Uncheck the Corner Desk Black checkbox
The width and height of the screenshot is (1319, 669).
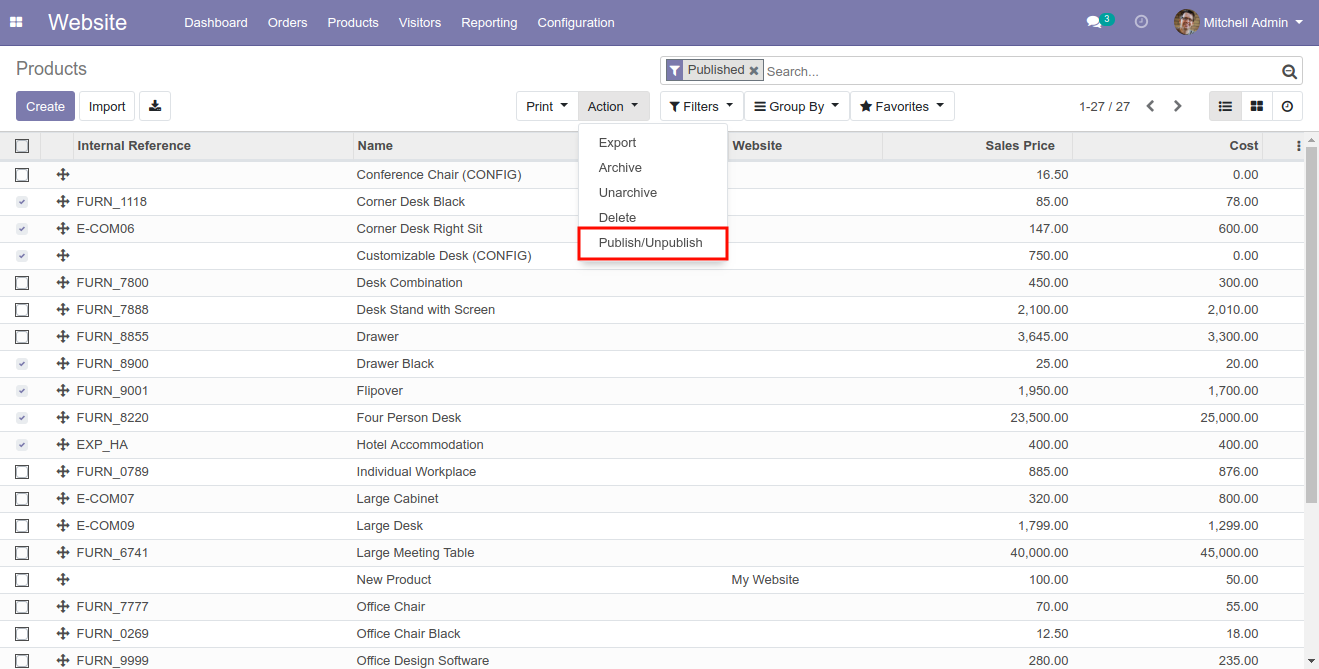click(x=22, y=202)
